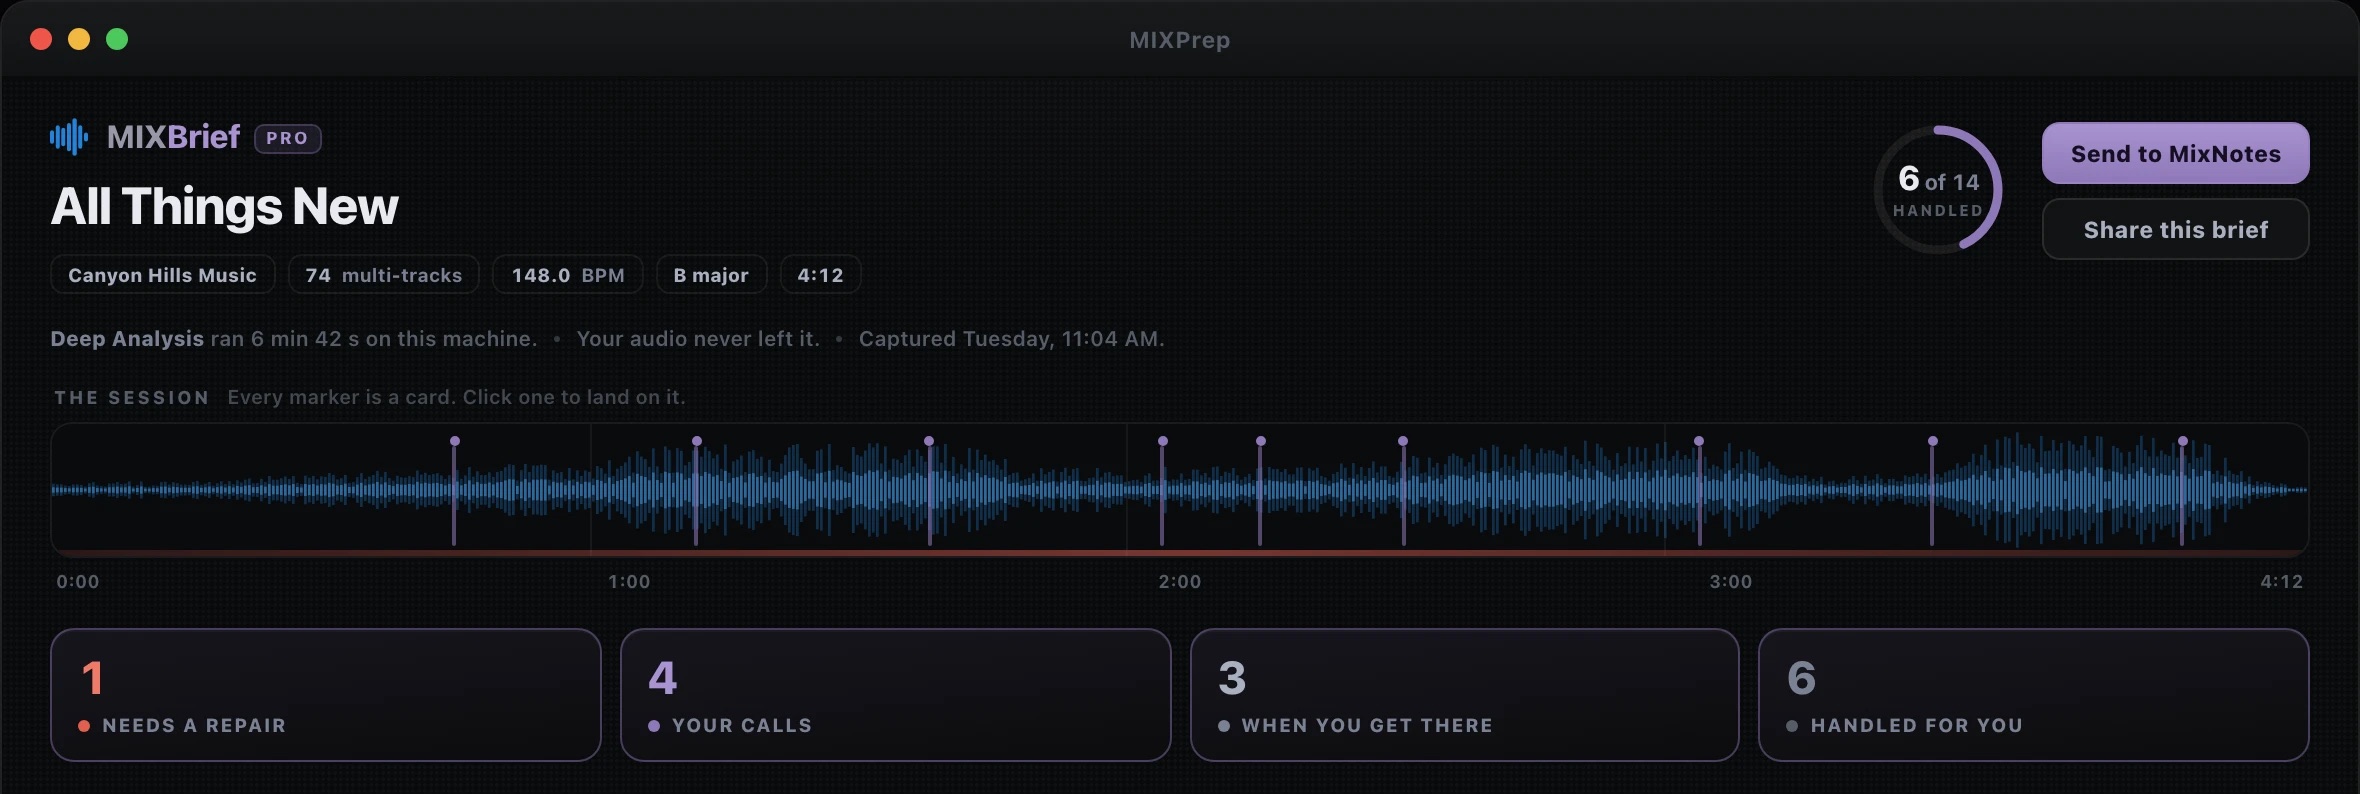Screen dimensions: 2360x794
Task: Jump to the marker just after 1:00
Action: [697, 490]
